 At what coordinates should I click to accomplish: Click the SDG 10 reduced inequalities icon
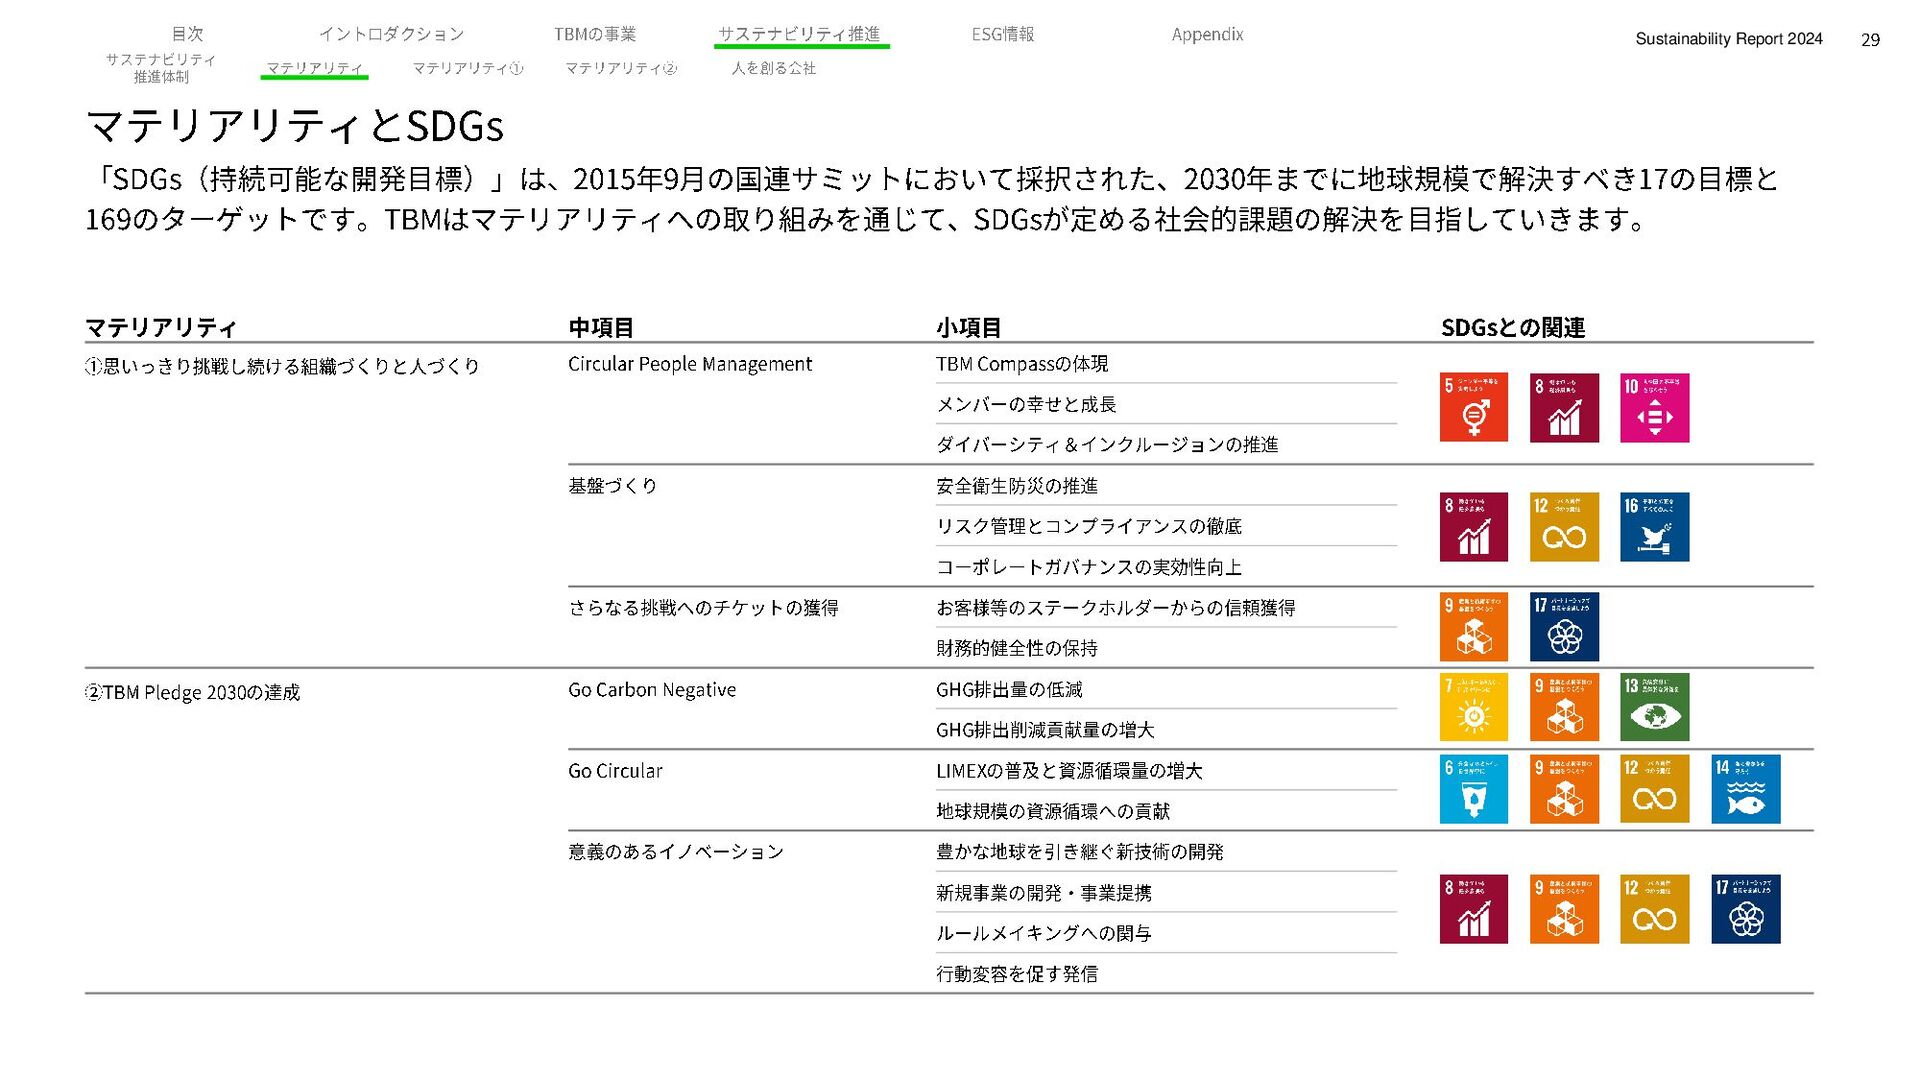(x=1654, y=408)
